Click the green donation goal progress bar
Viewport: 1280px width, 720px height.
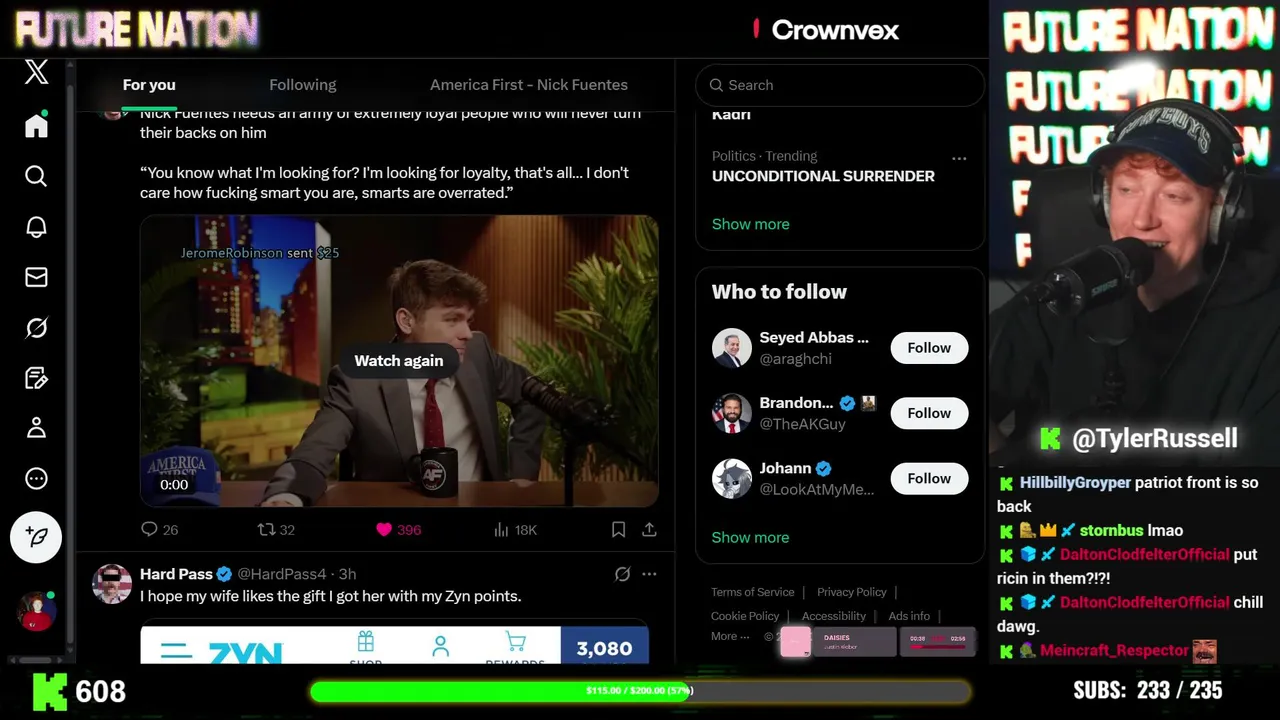(640, 691)
